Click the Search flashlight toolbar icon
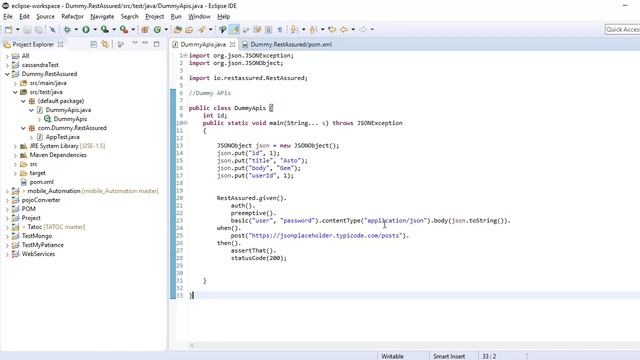Screen dimensions: 640x360 202,29
